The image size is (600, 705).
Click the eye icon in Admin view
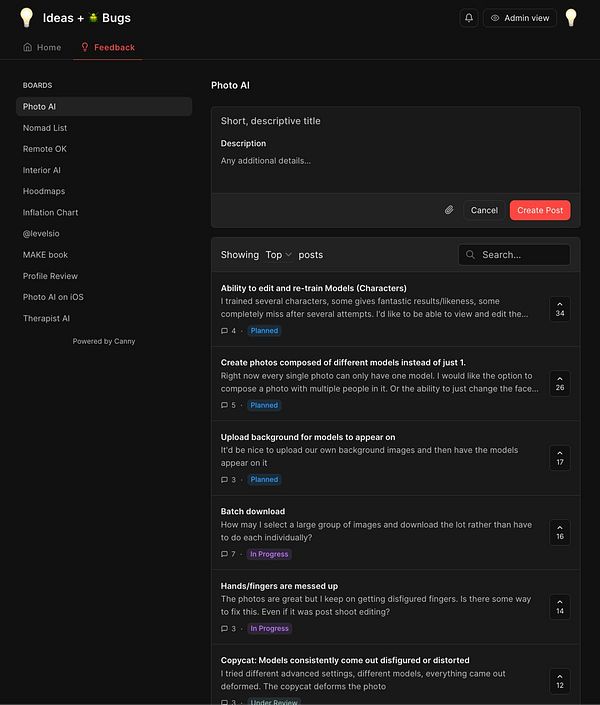pyautogui.click(x=494, y=18)
